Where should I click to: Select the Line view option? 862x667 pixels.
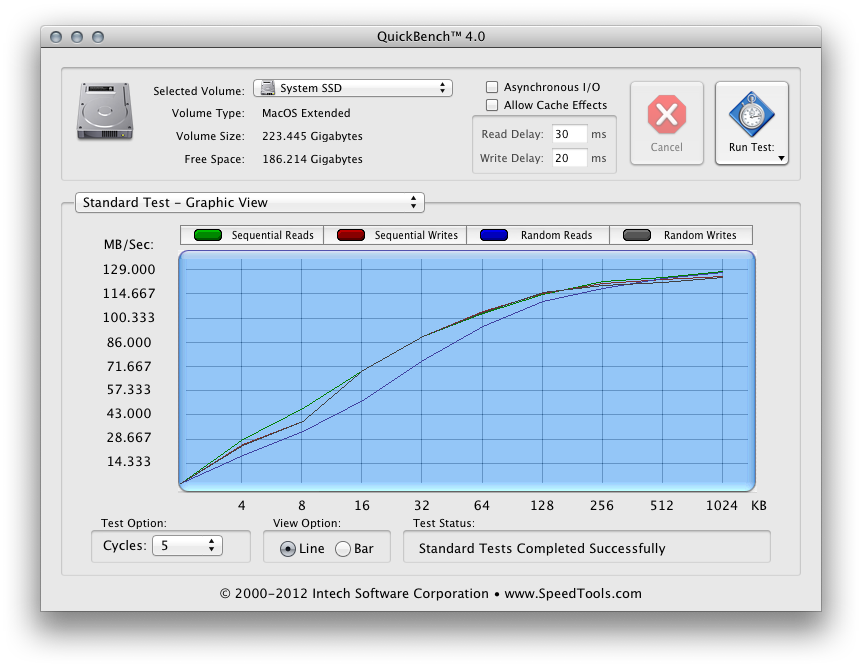[x=288, y=549]
